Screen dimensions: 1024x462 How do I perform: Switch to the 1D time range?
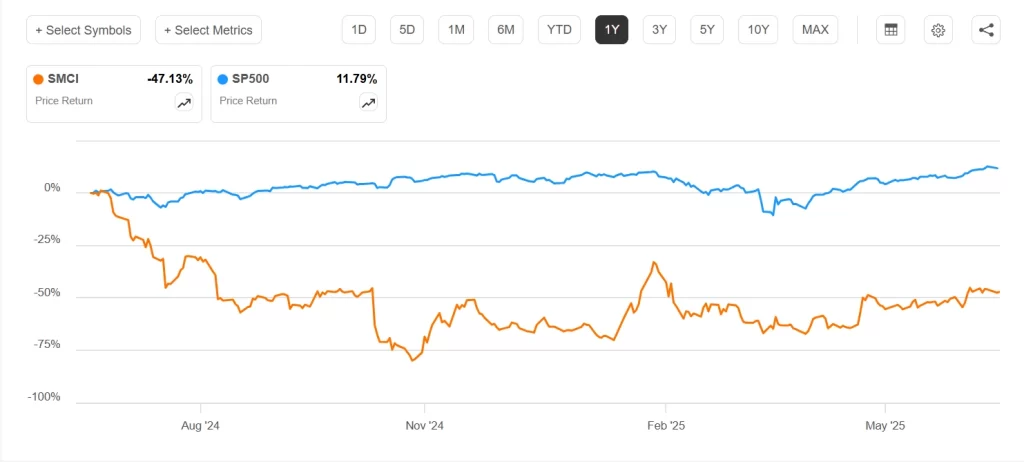[357, 30]
